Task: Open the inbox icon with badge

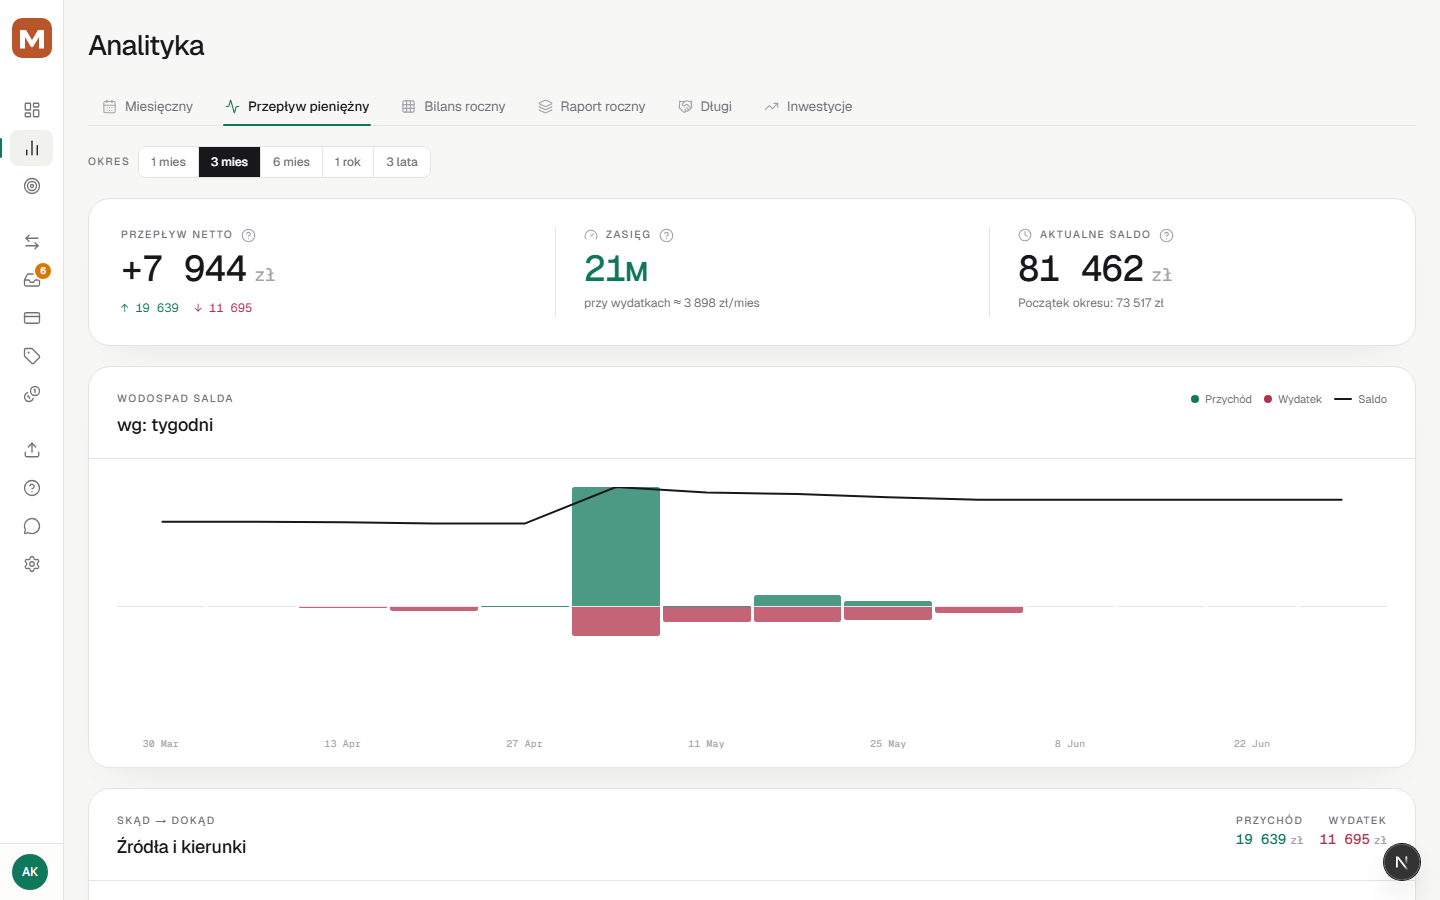Action: [32, 280]
